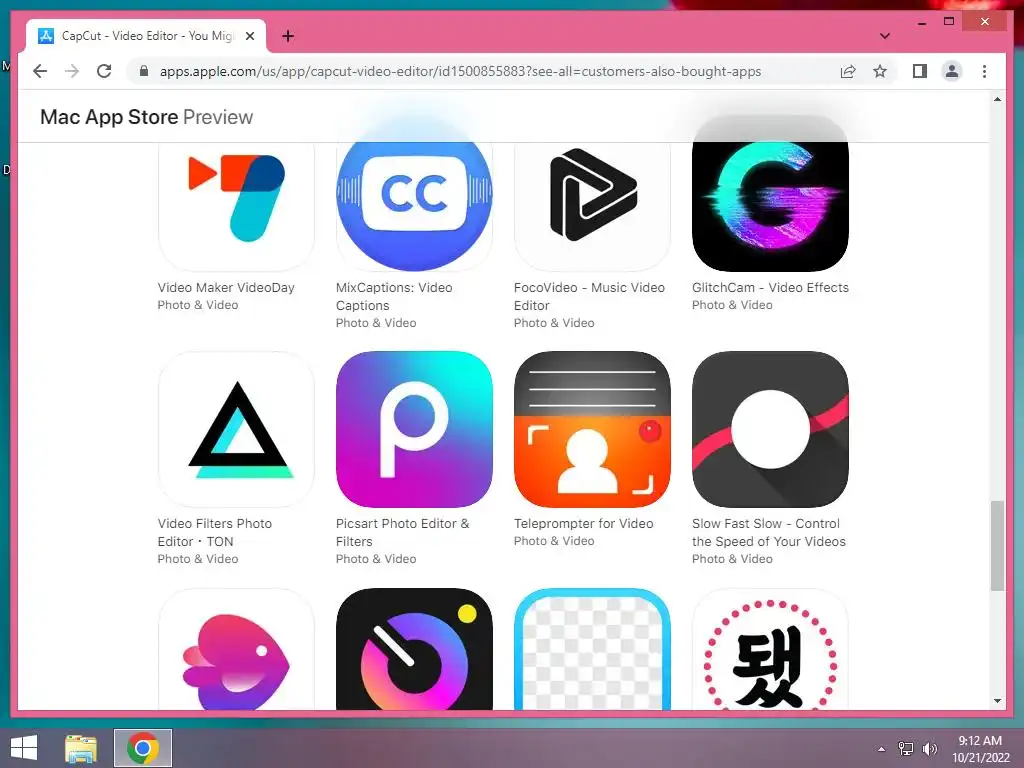Open the GlitchCam G app icon

[771, 206]
